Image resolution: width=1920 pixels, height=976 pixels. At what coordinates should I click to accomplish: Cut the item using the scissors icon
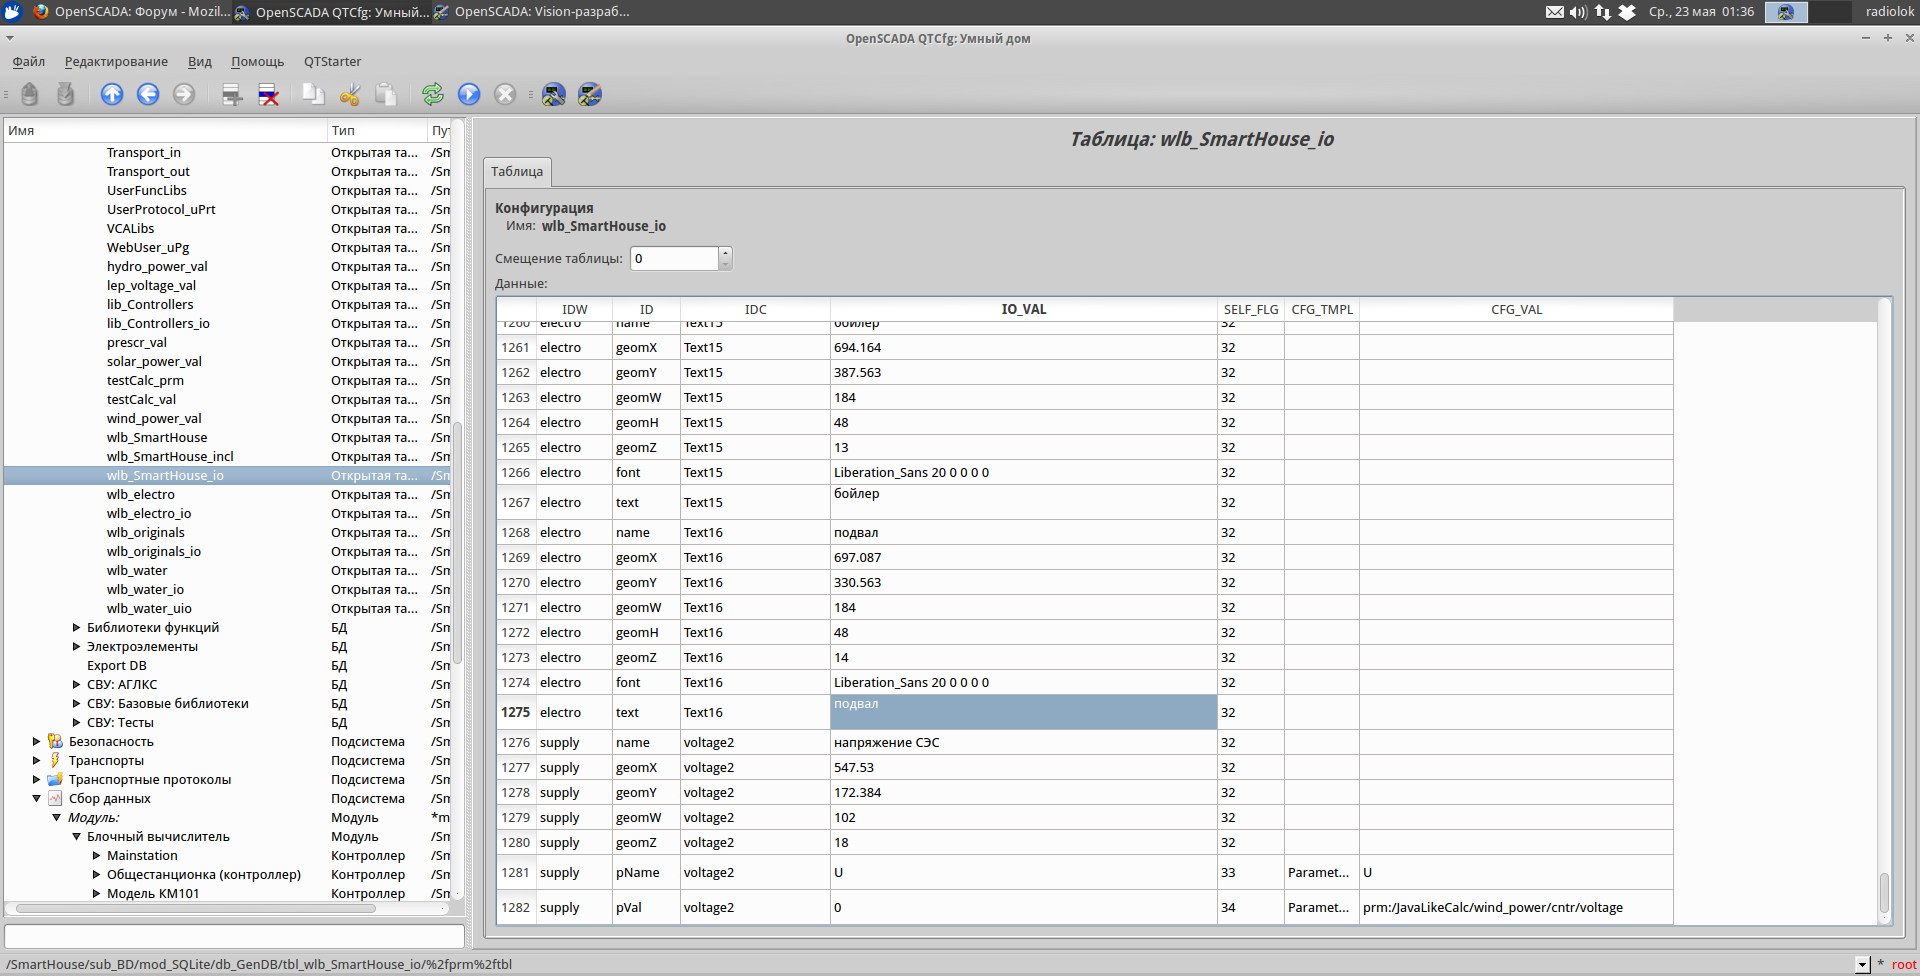(x=350, y=94)
